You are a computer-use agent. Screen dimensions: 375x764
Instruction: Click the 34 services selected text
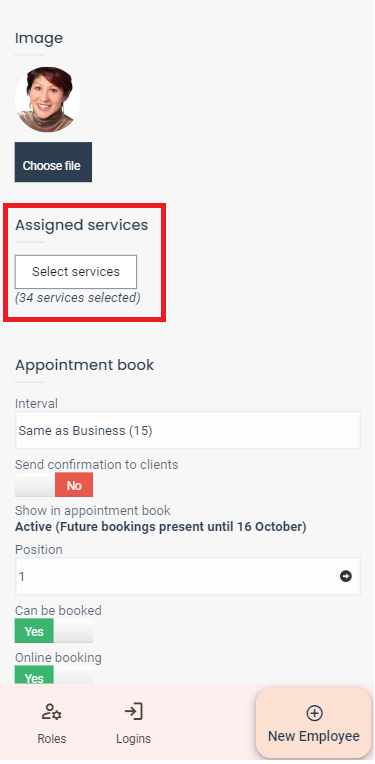point(77,297)
